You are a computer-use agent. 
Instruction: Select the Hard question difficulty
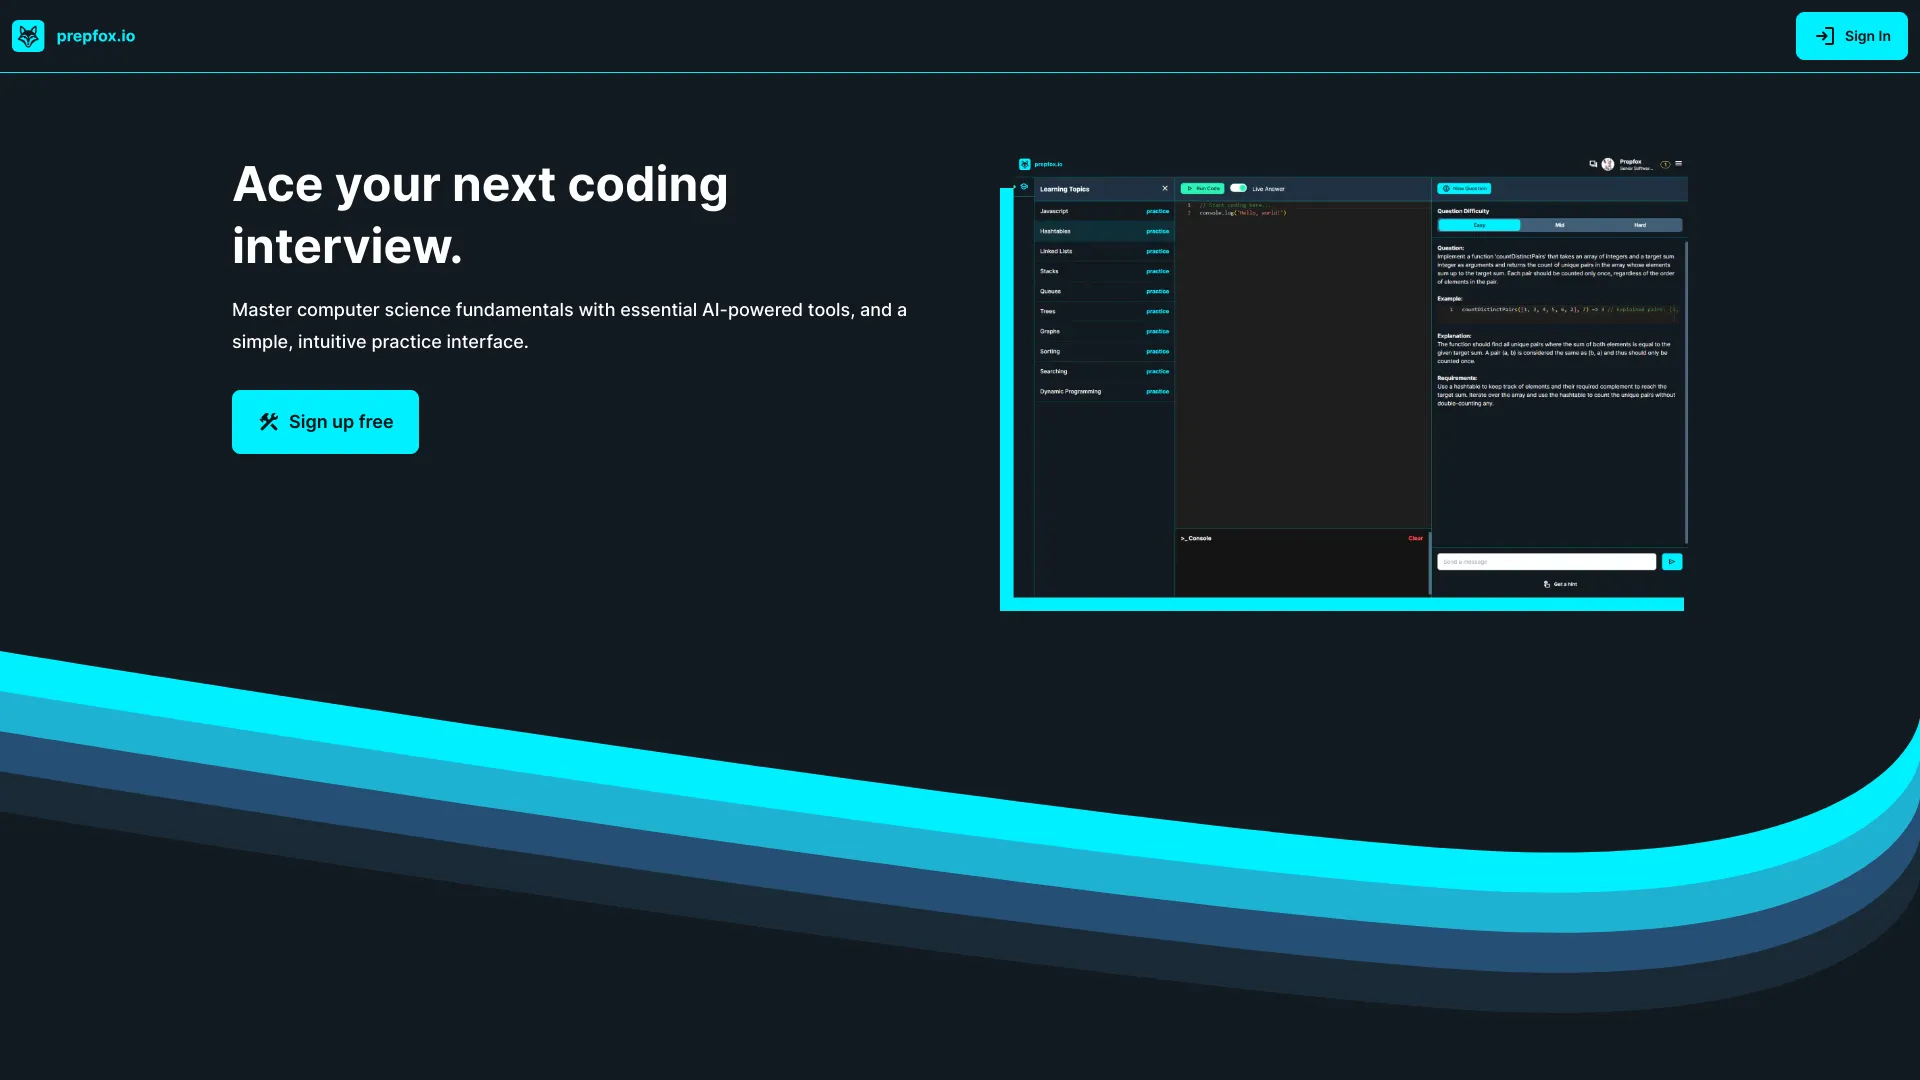tap(1640, 225)
